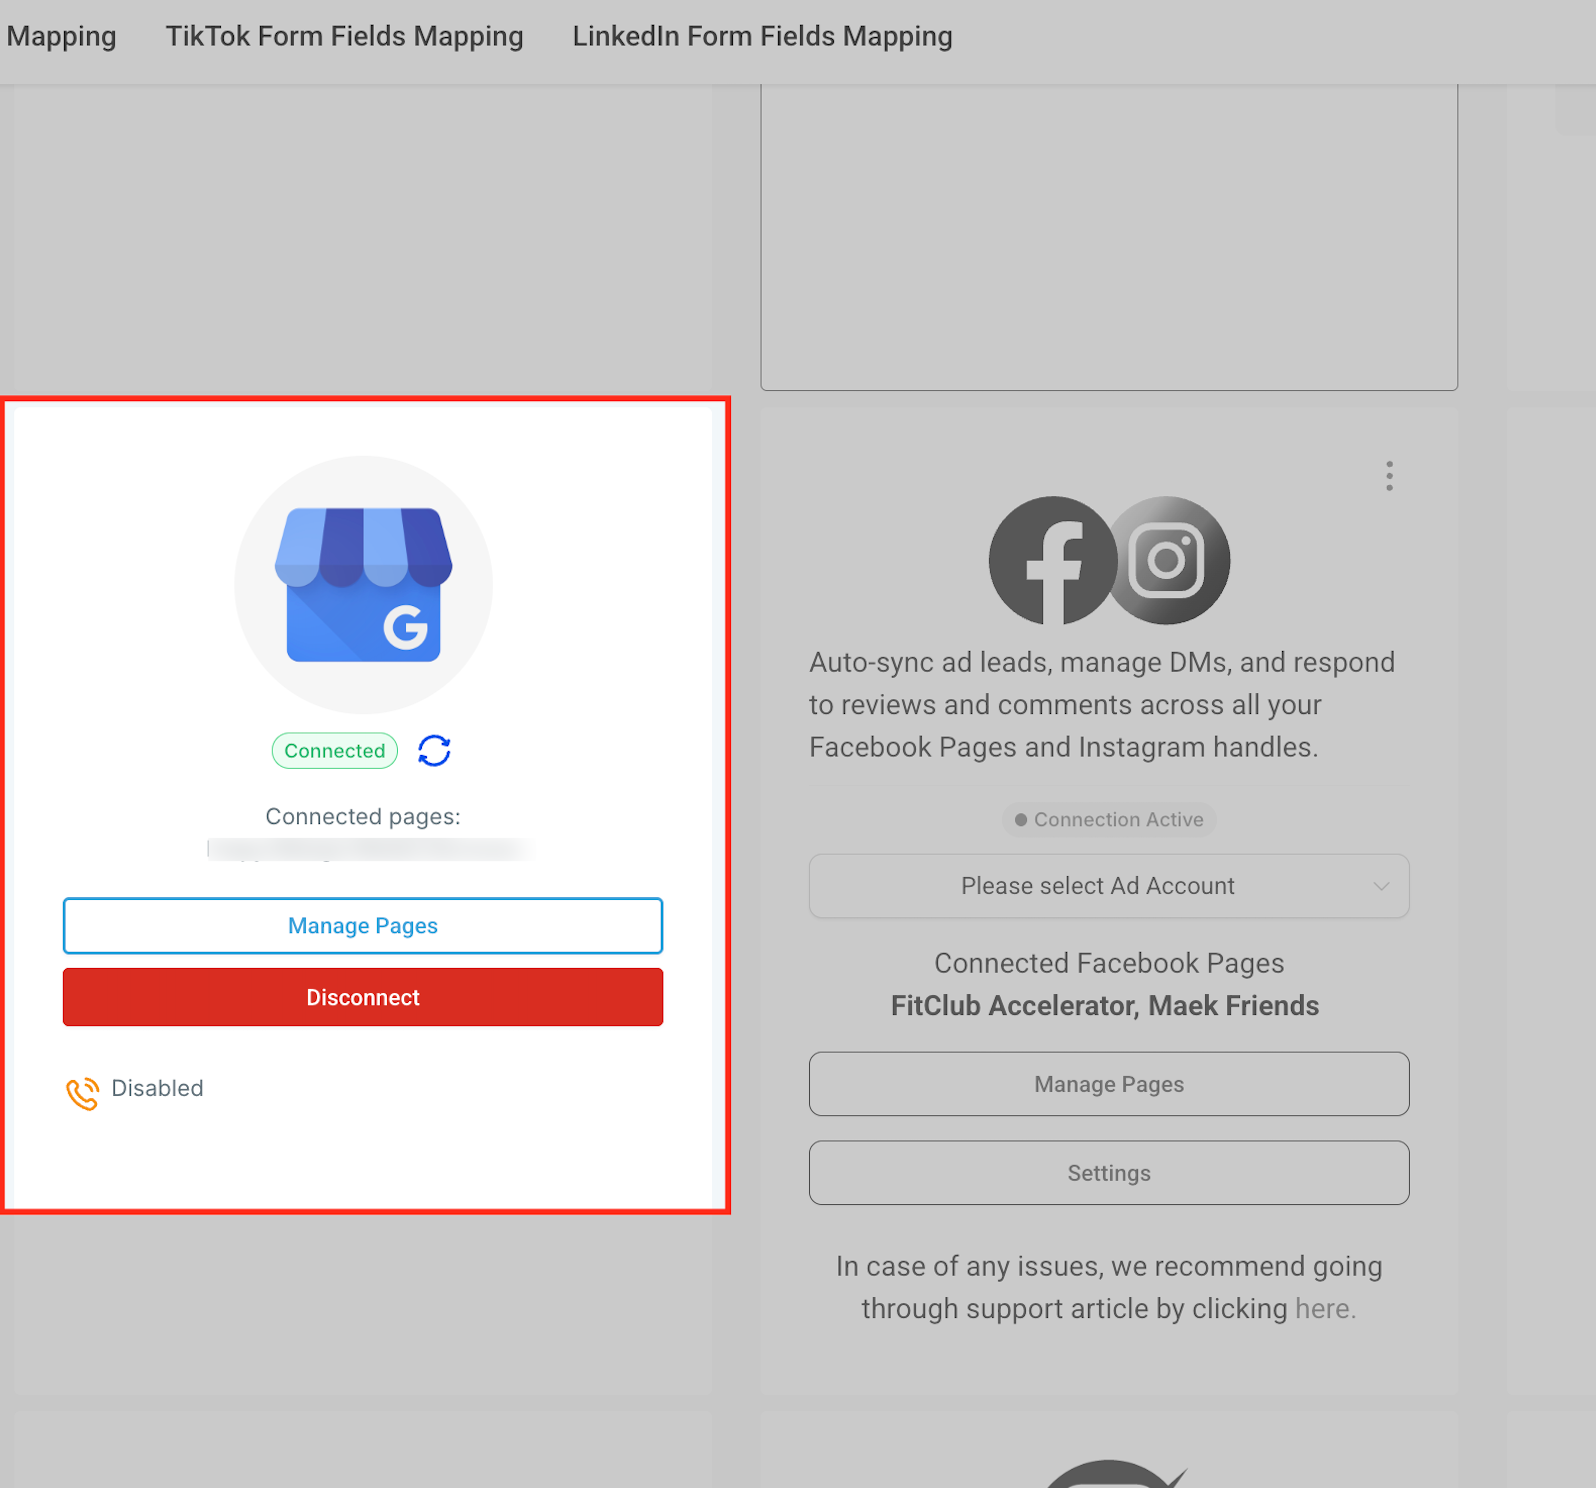Open Facebook integration Settings button
Screen dimensions: 1596x1488
pos(1109,1173)
